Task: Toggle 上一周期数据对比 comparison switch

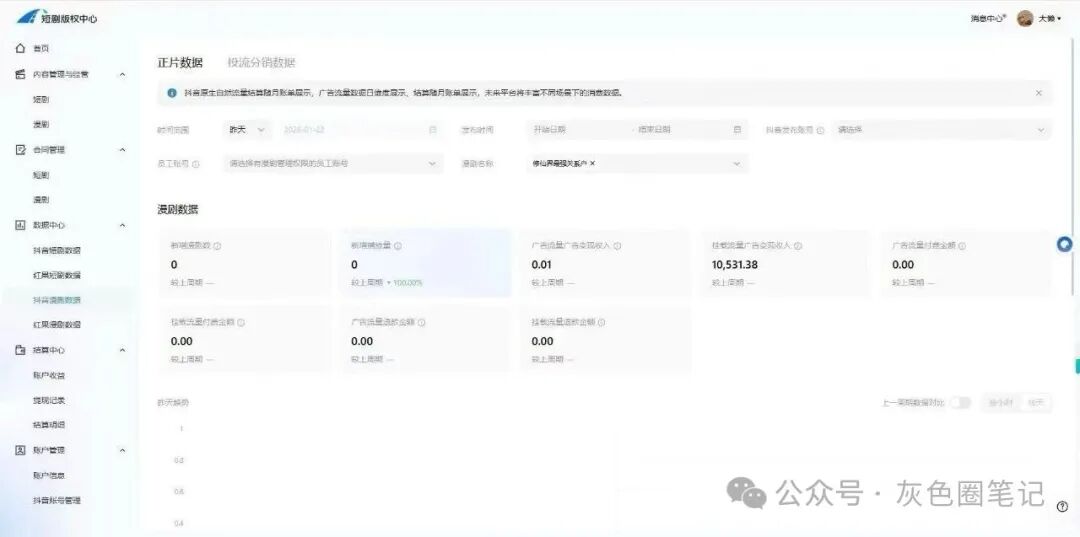Action: tap(960, 403)
